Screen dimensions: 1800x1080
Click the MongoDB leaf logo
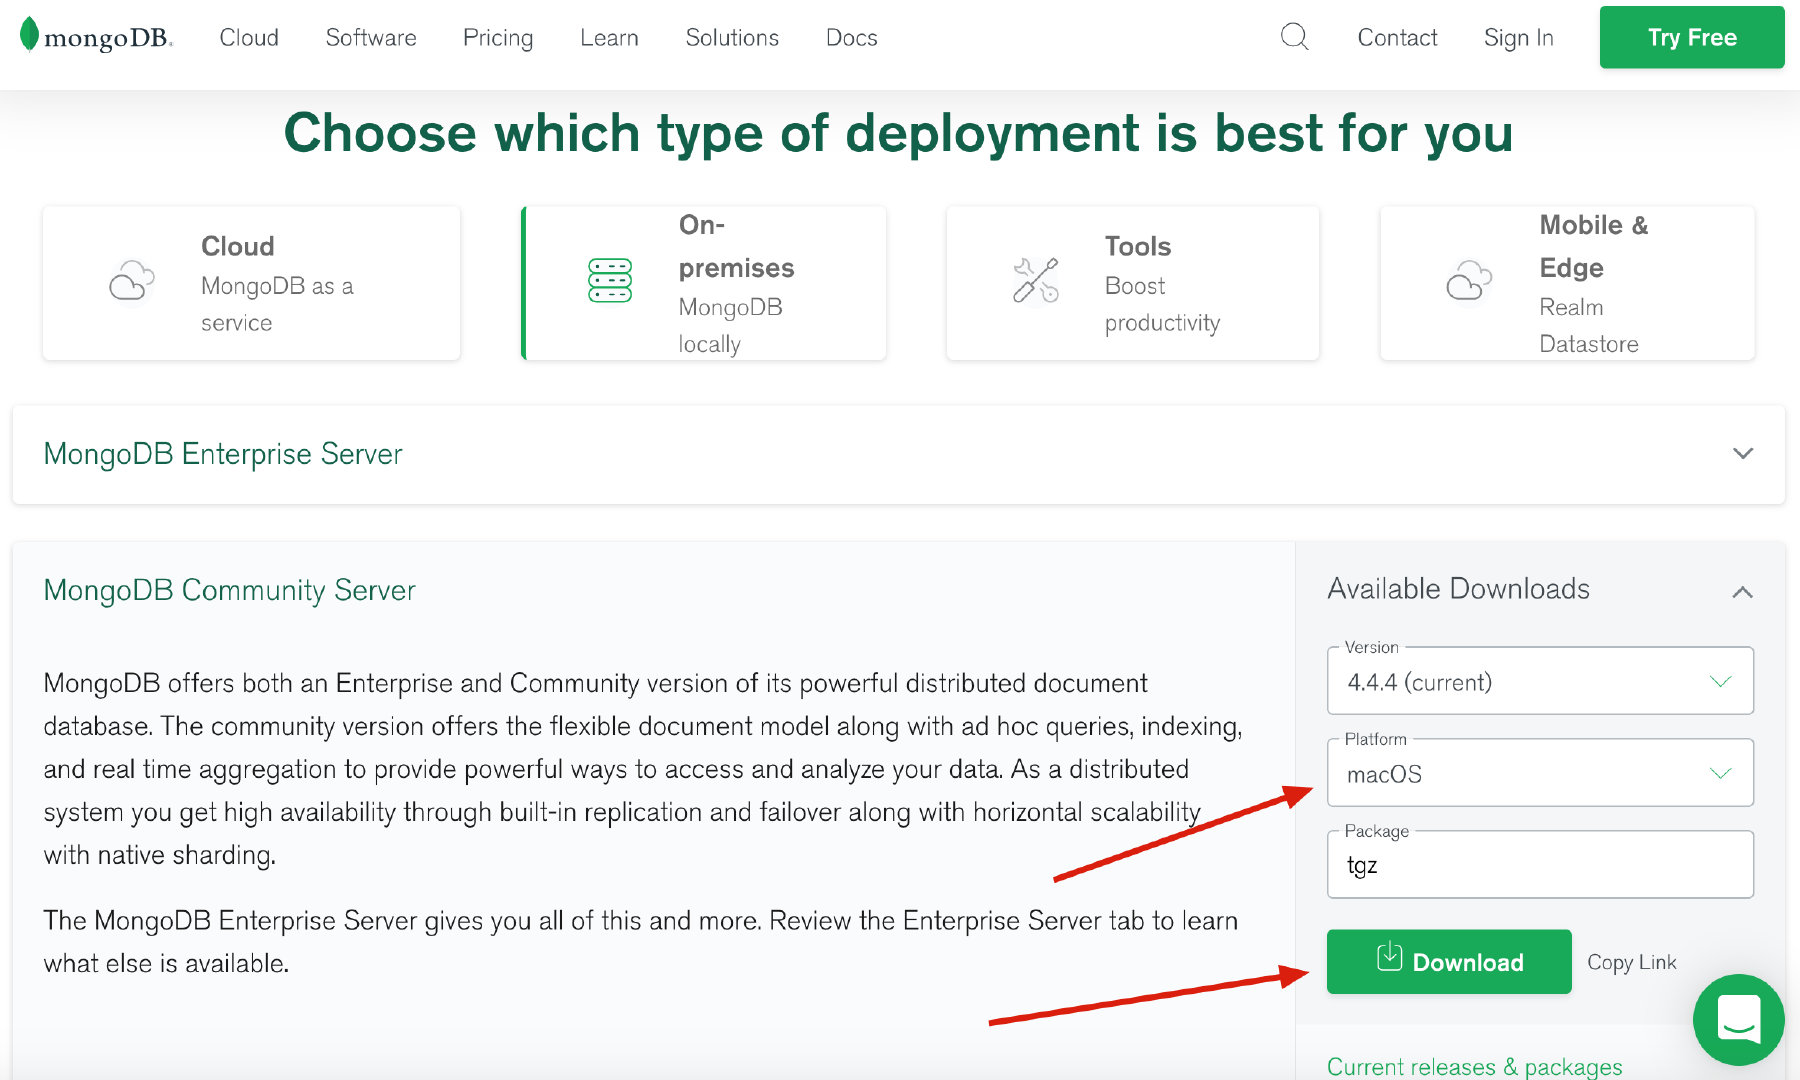(29, 34)
